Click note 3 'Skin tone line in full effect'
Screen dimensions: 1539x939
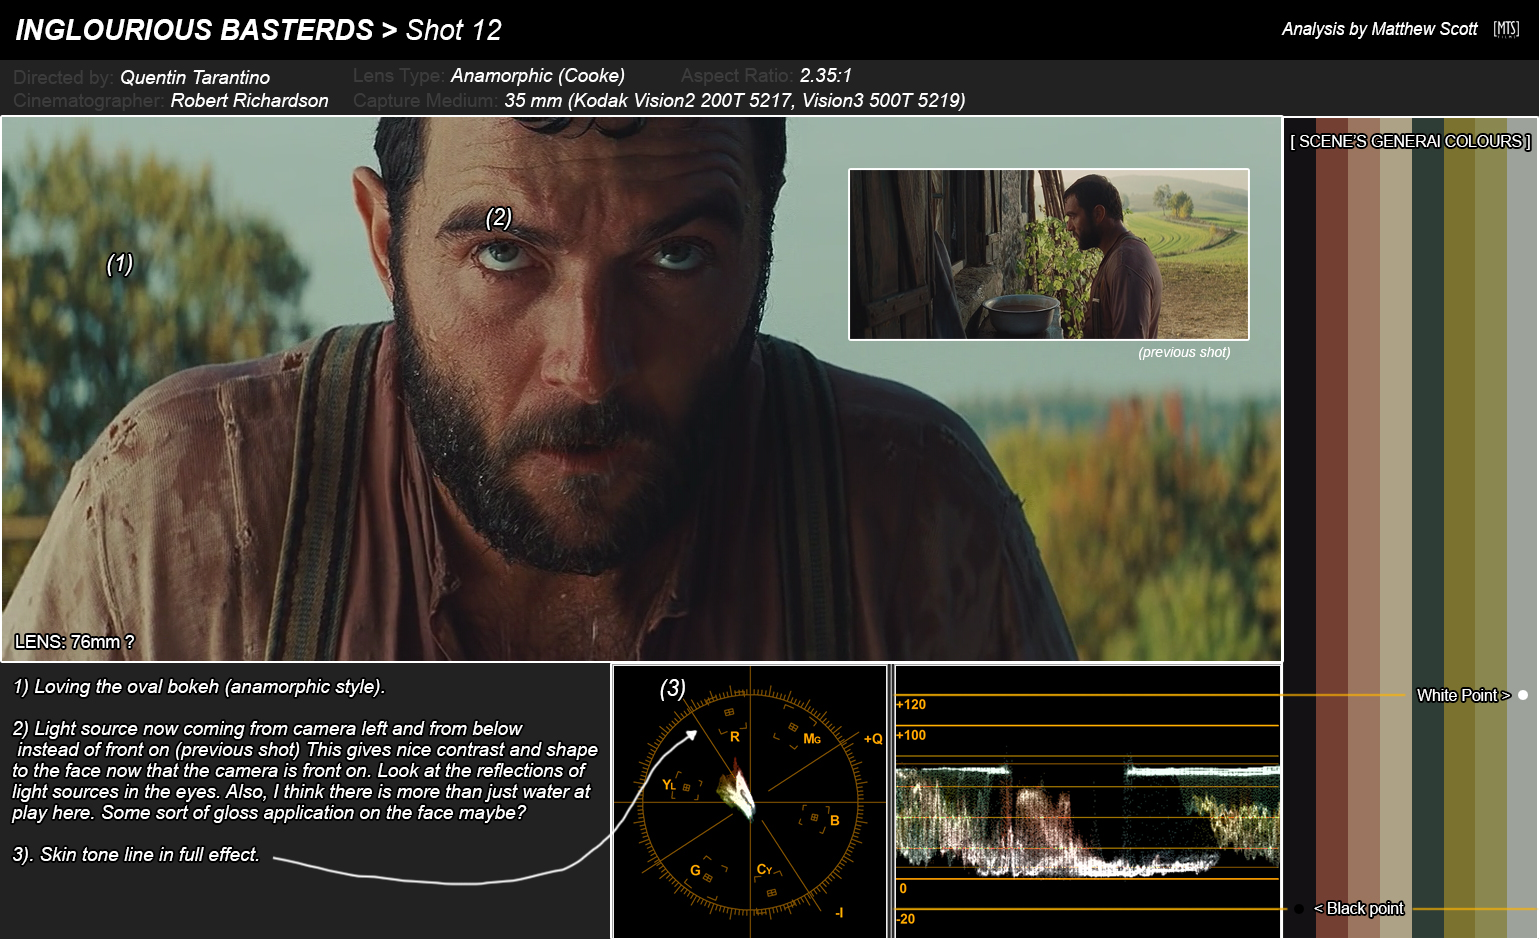tap(136, 854)
